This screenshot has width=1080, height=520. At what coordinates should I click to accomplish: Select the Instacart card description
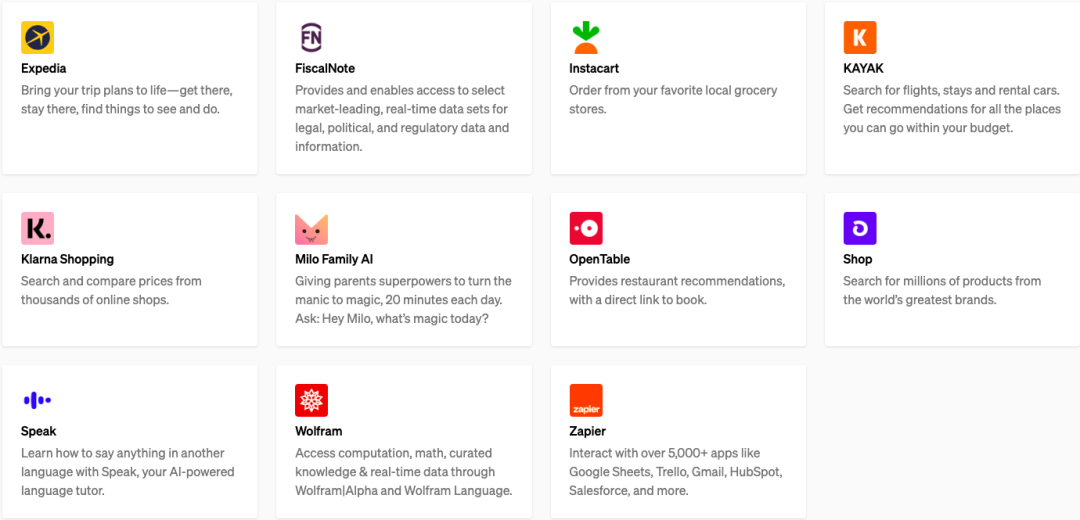672,99
